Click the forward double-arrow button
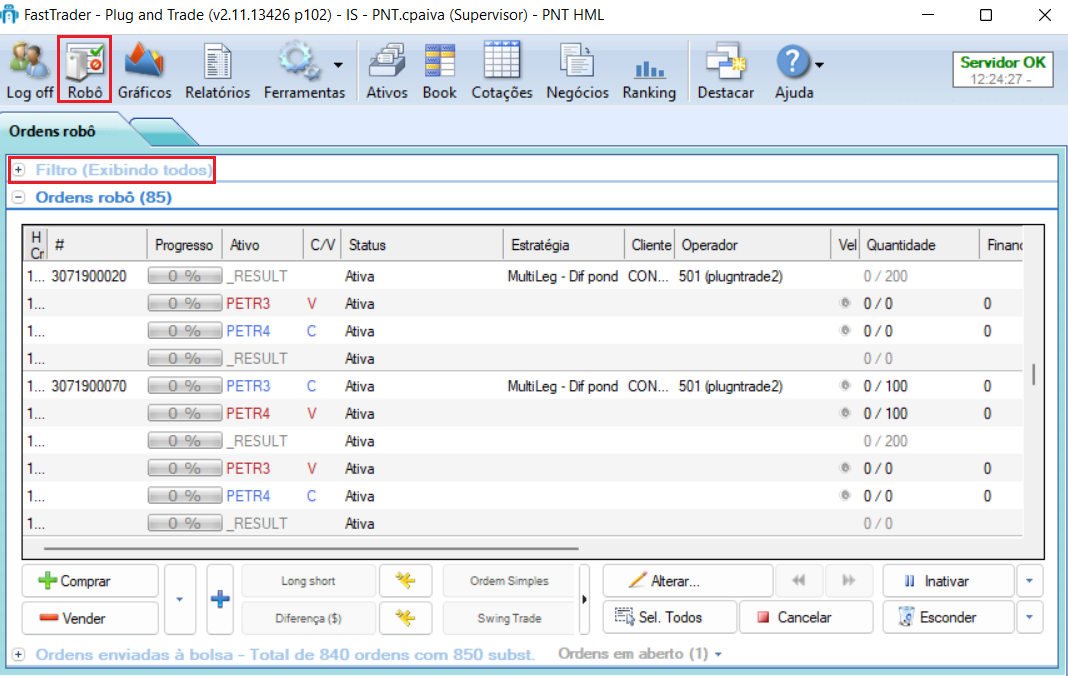 (849, 581)
